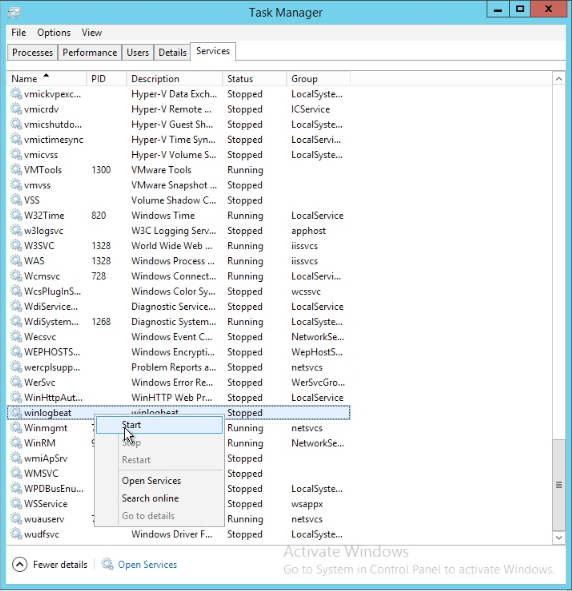Collapse view with Fewer details arrow
Viewport: 572px width, 591px height.
coord(20,564)
